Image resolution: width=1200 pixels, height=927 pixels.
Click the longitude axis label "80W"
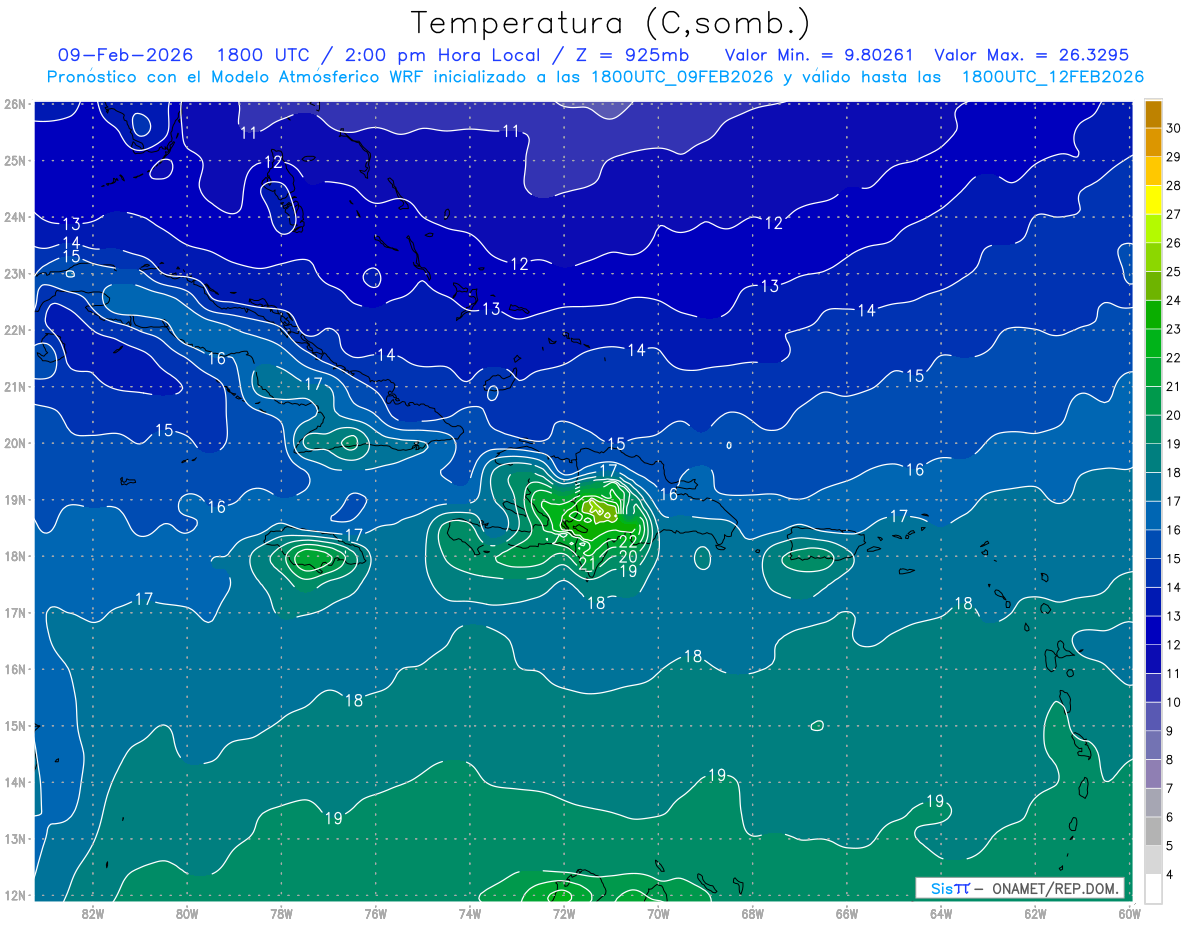pos(187,914)
